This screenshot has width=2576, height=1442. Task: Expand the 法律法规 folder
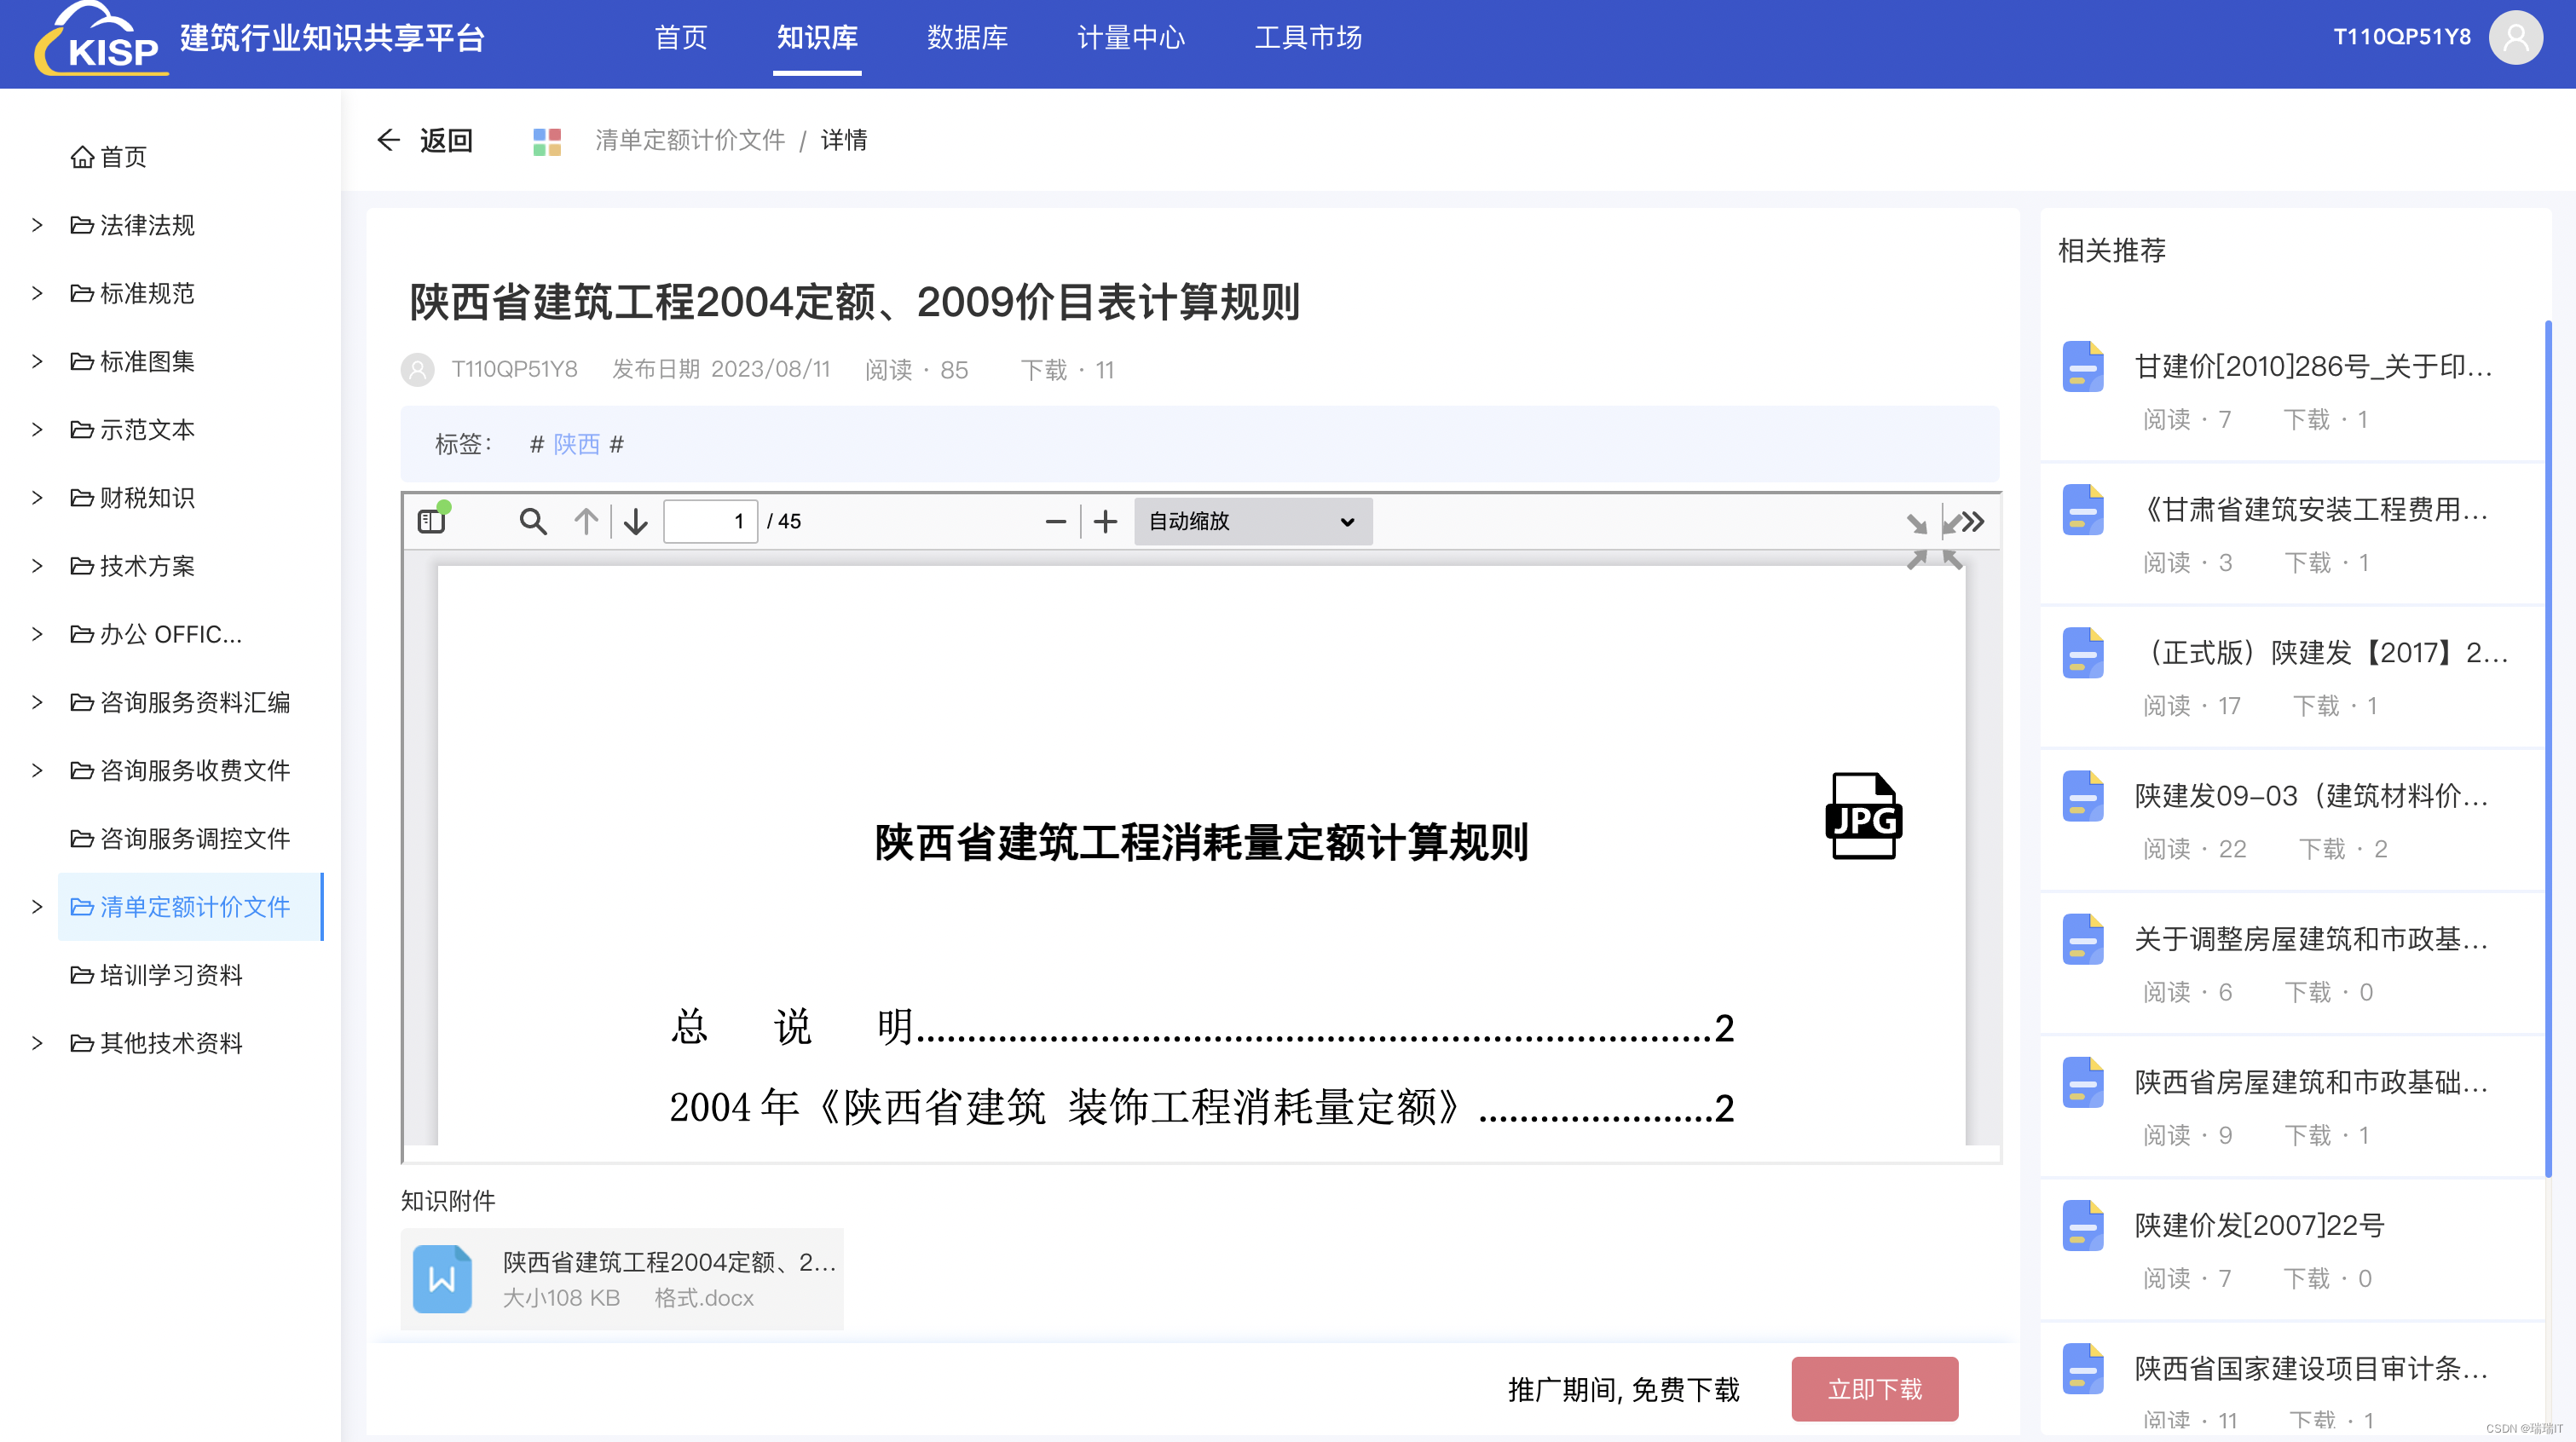[x=37, y=225]
